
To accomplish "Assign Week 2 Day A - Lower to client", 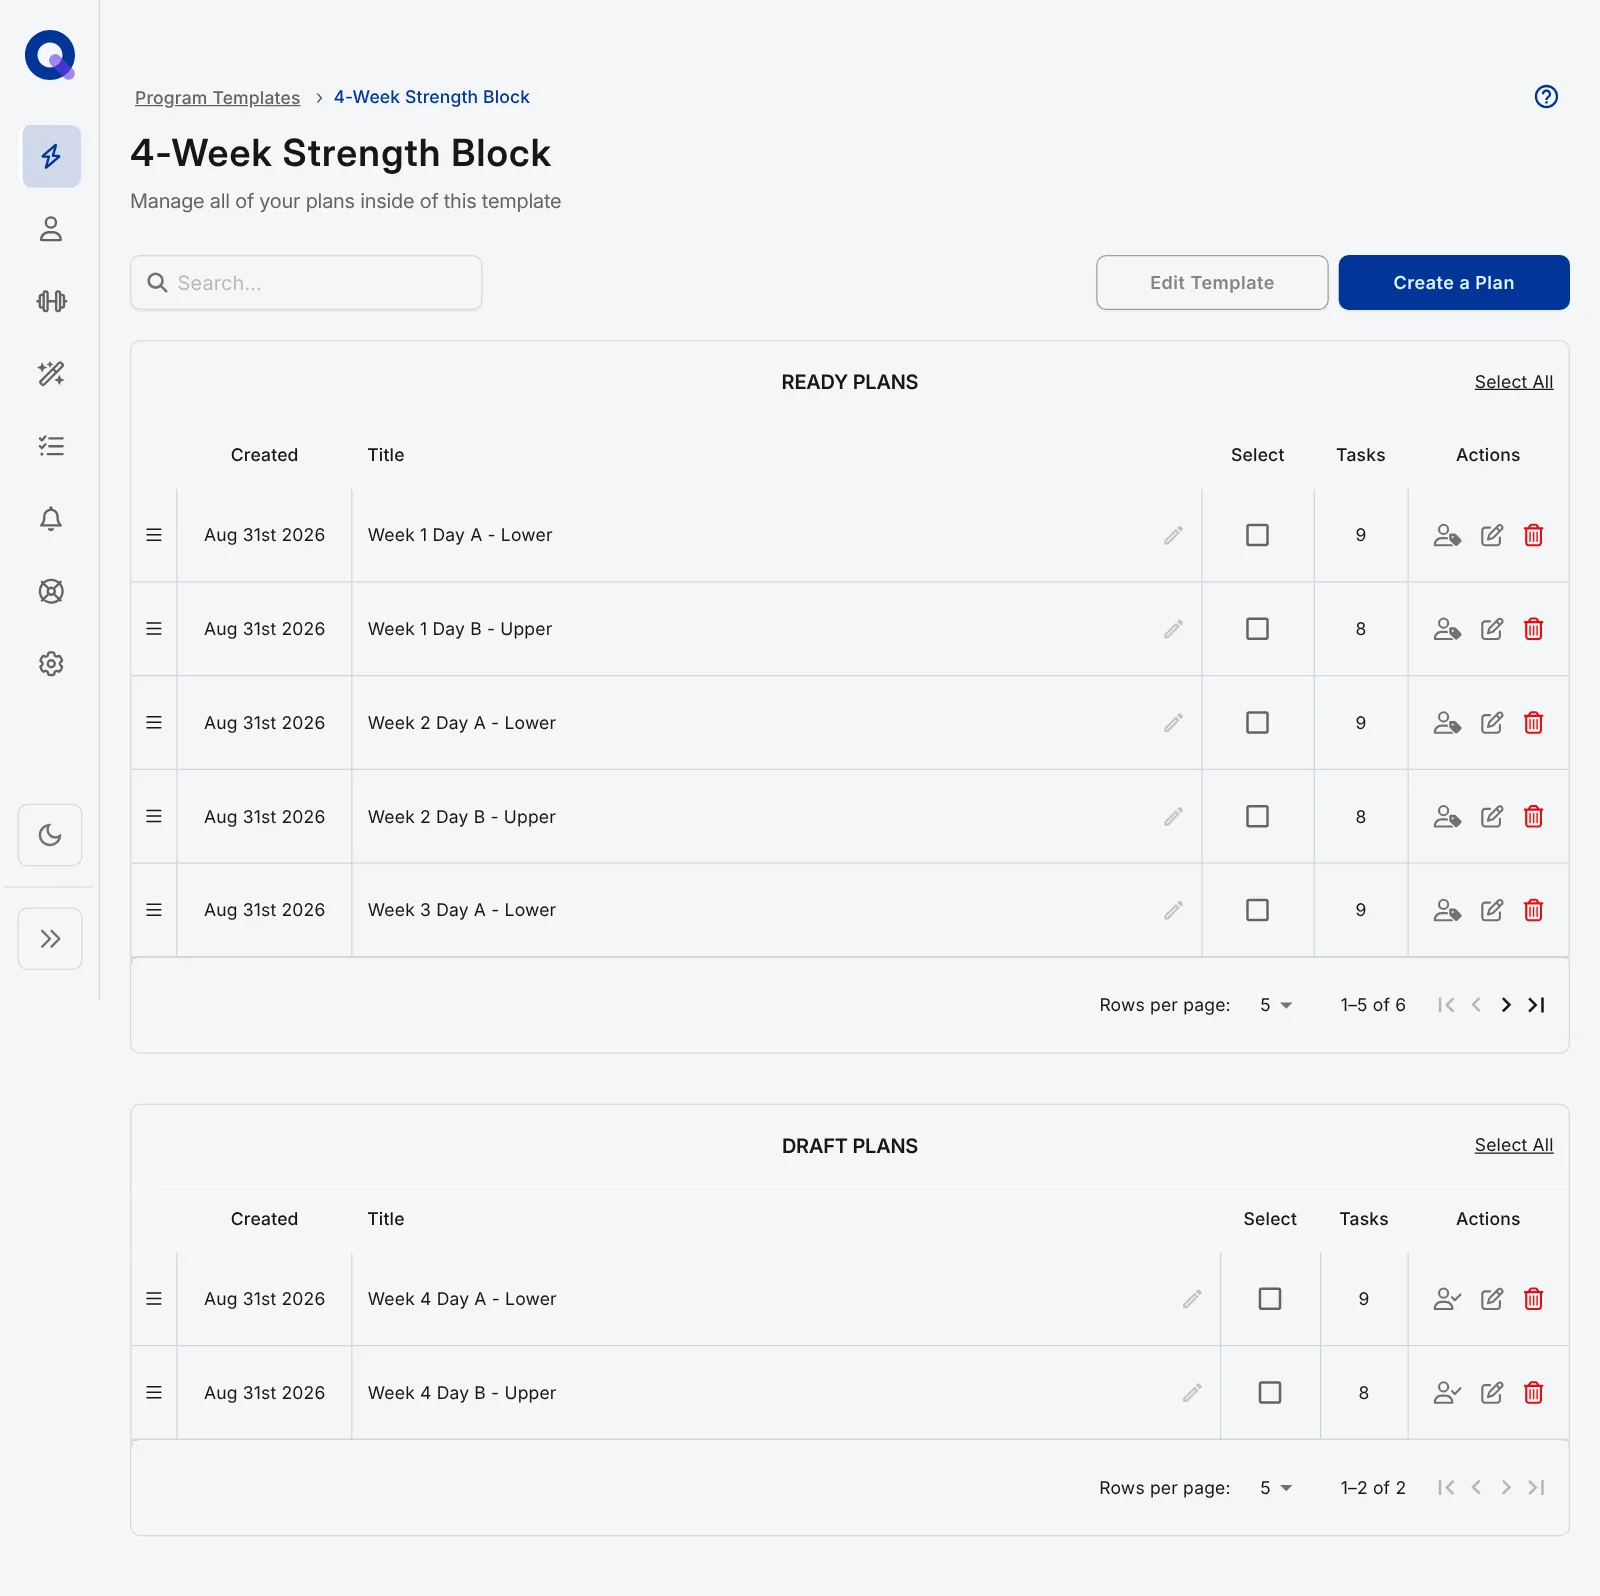I will point(1447,723).
